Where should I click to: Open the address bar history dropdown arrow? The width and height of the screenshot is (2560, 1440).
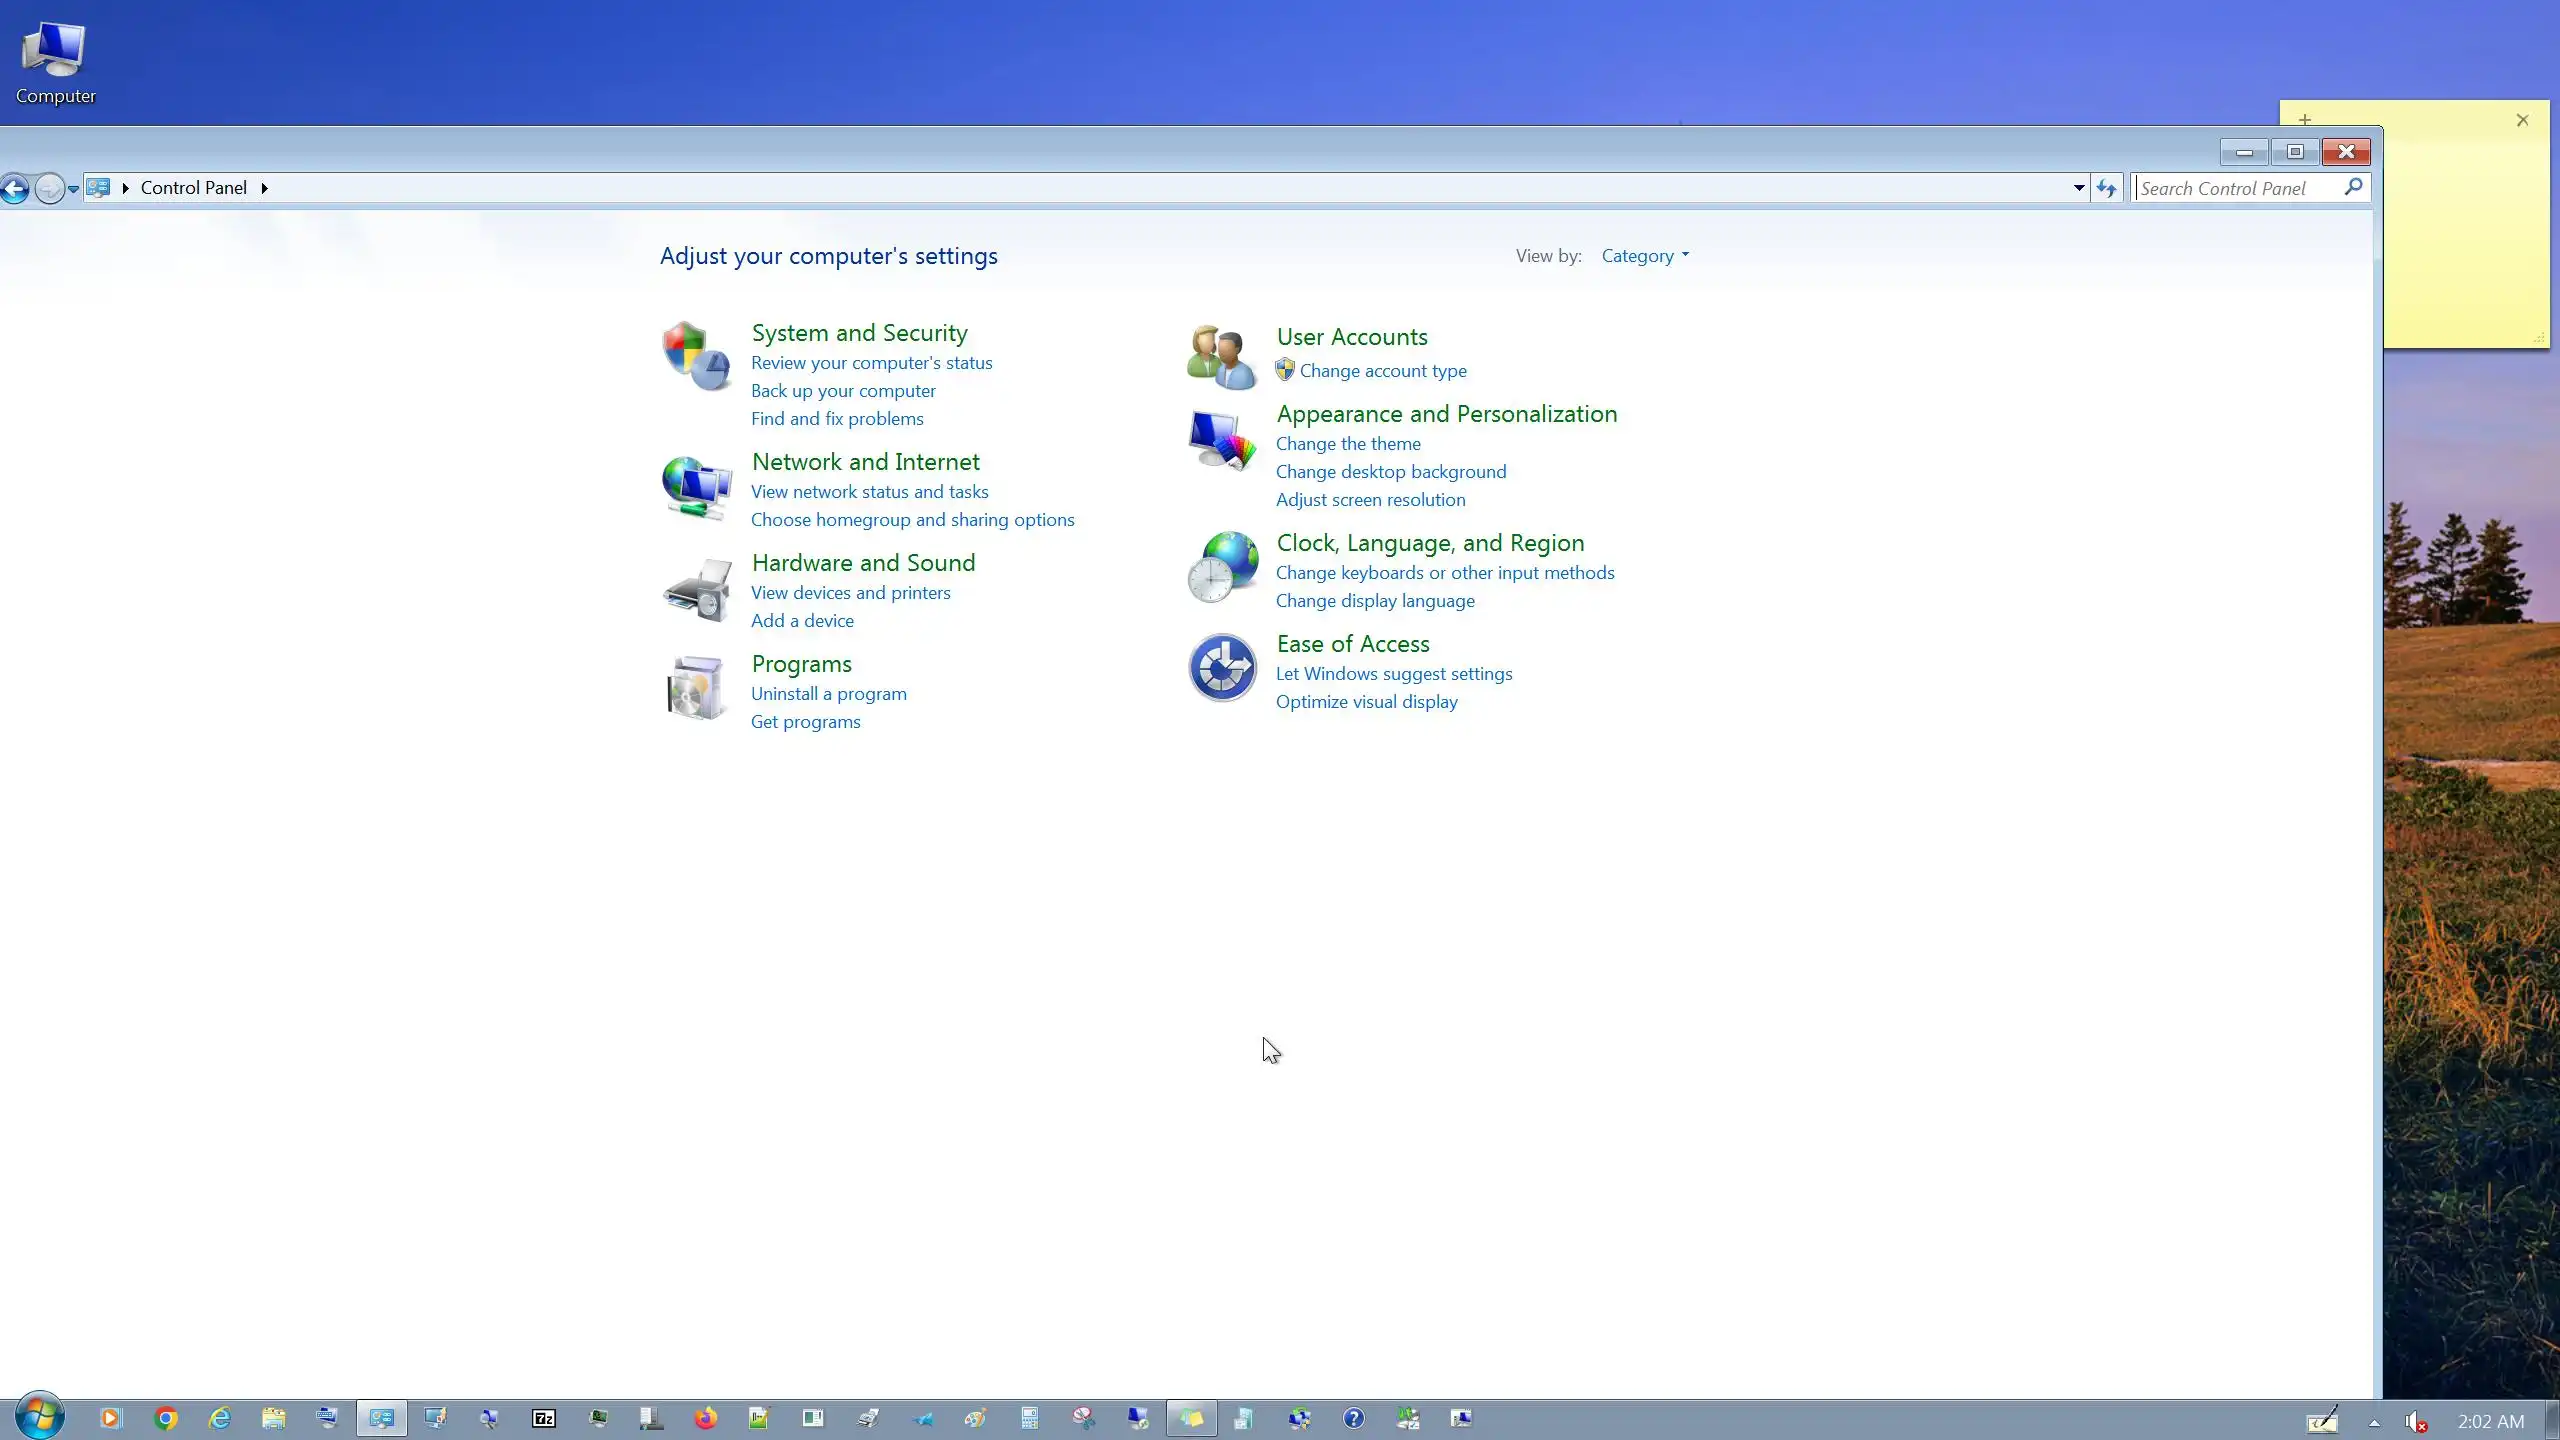(2078, 188)
